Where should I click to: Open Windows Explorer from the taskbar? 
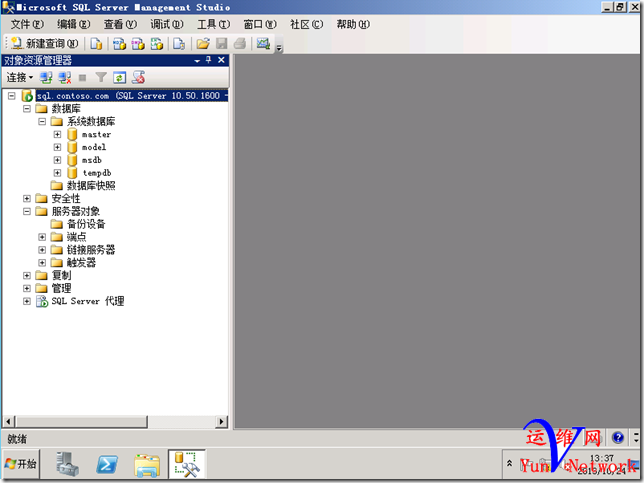point(147,465)
